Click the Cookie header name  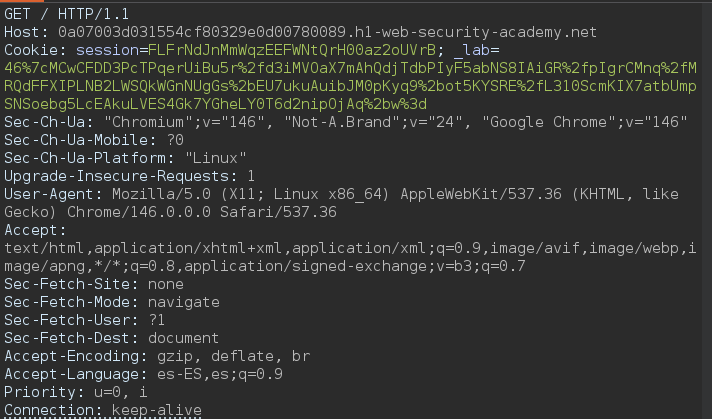(x=30, y=48)
